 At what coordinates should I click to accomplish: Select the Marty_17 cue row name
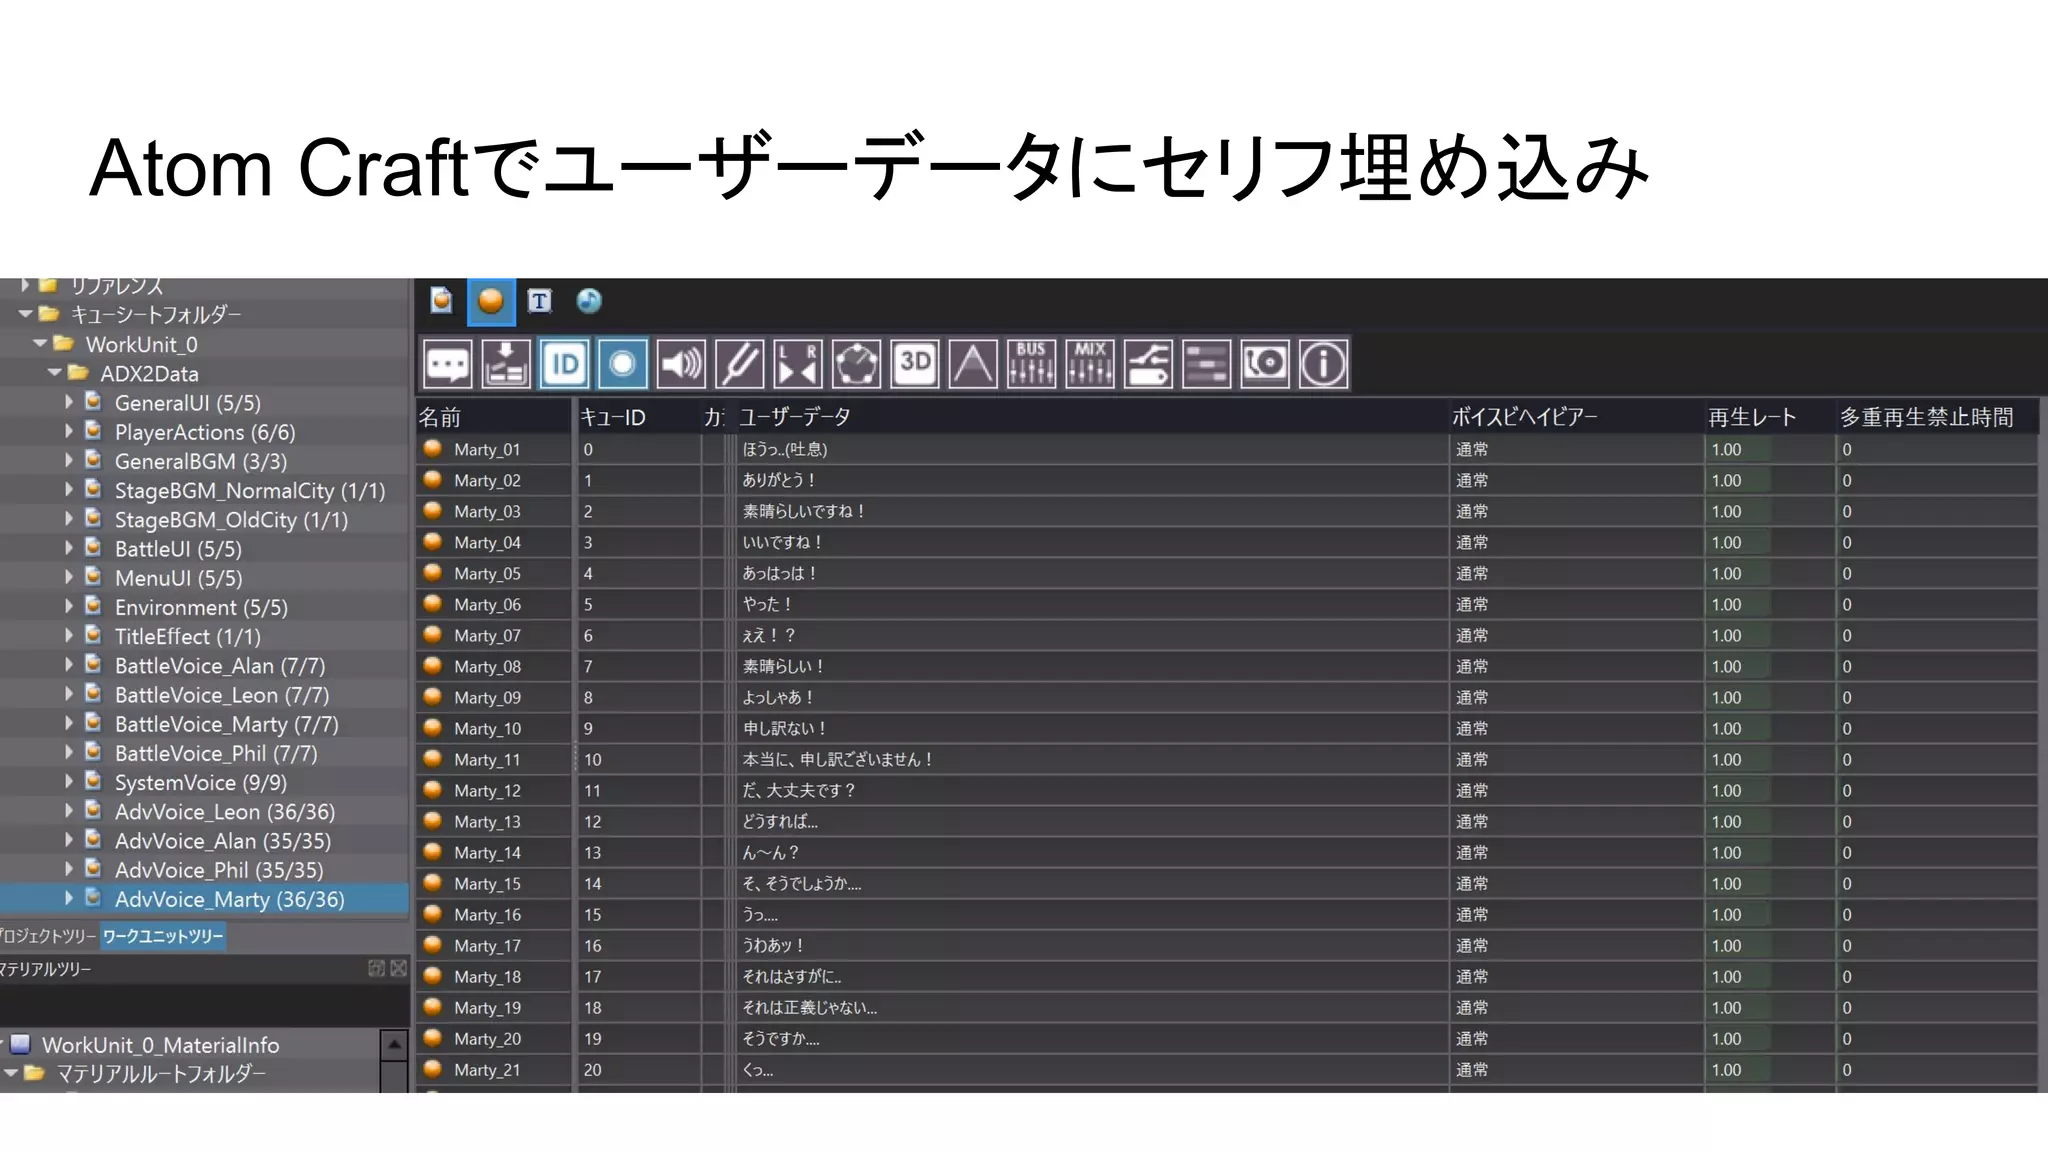click(x=487, y=945)
